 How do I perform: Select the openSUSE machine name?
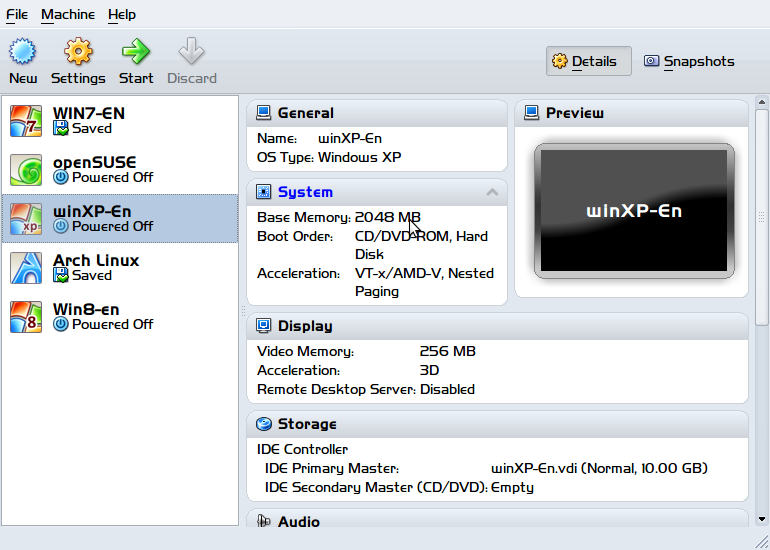coord(94,162)
